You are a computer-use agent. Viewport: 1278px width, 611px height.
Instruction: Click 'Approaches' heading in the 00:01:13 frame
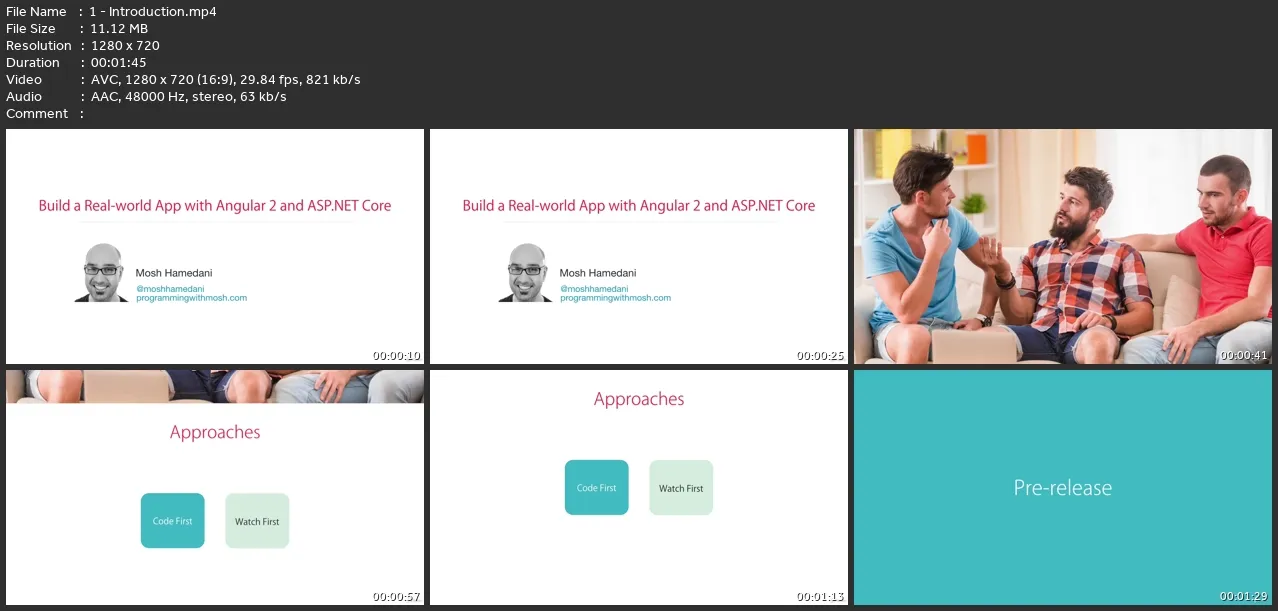[x=639, y=400]
